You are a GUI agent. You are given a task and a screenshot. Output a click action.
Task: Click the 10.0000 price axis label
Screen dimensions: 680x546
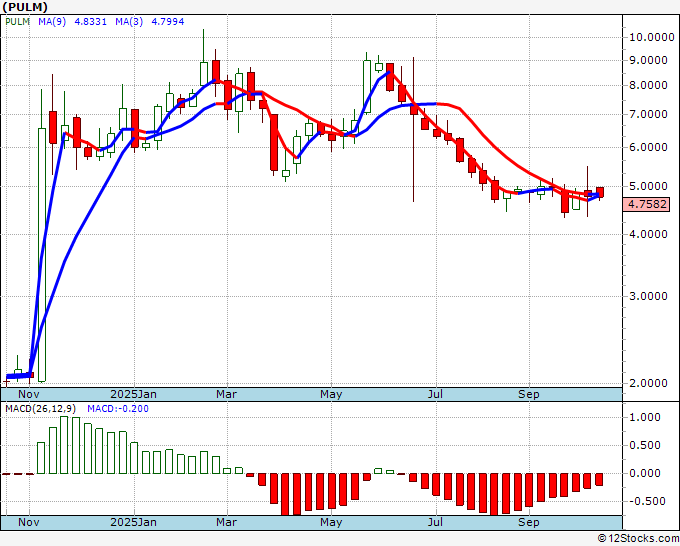coord(651,37)
